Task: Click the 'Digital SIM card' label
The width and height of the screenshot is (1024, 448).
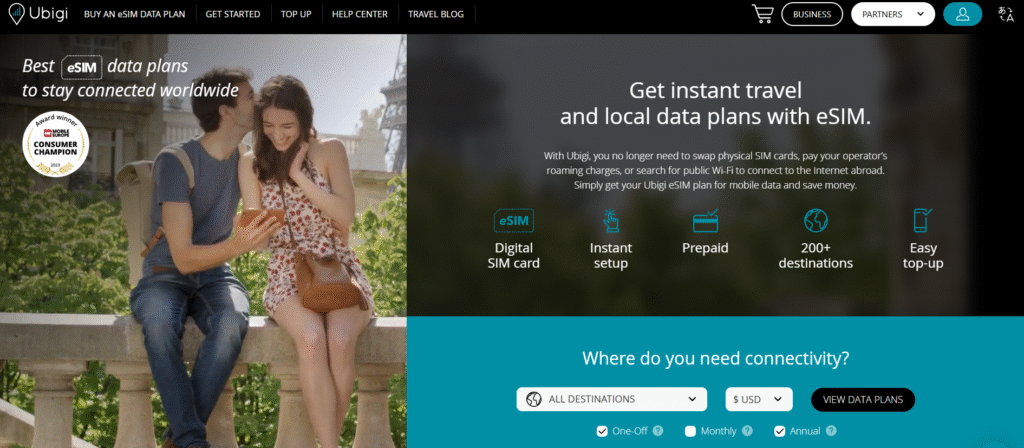Action: click(514, 256)
